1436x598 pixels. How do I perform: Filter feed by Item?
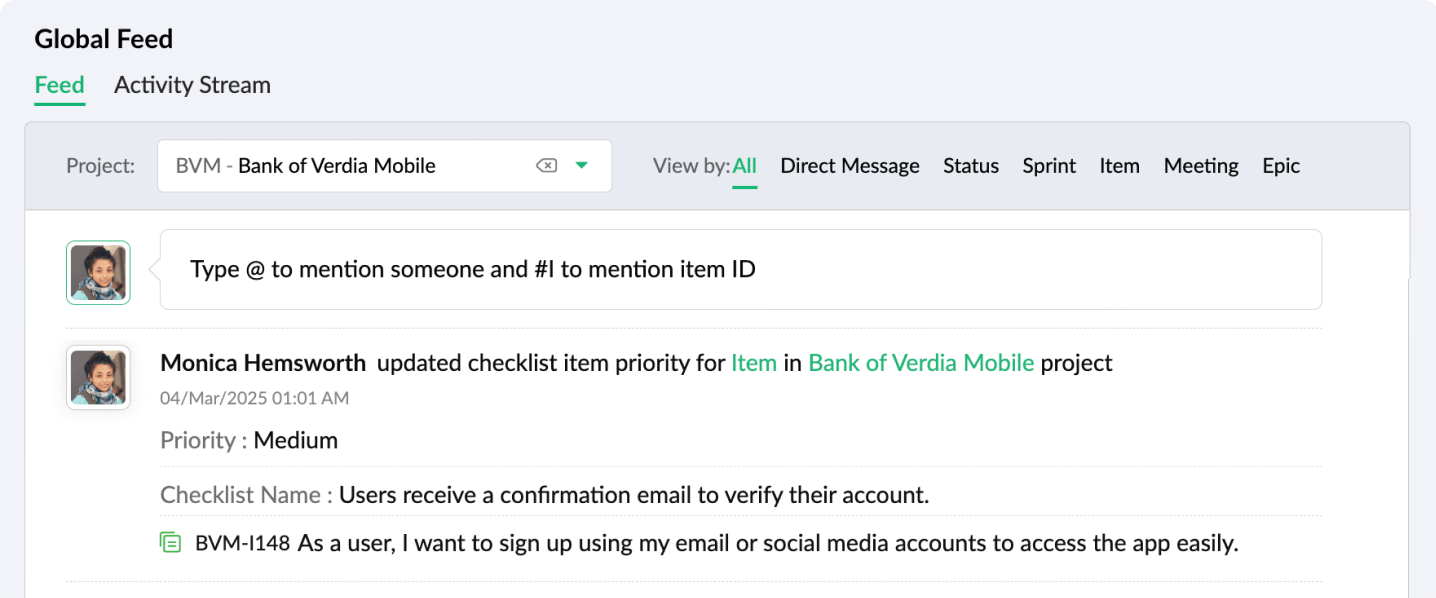pos(1119,166)
